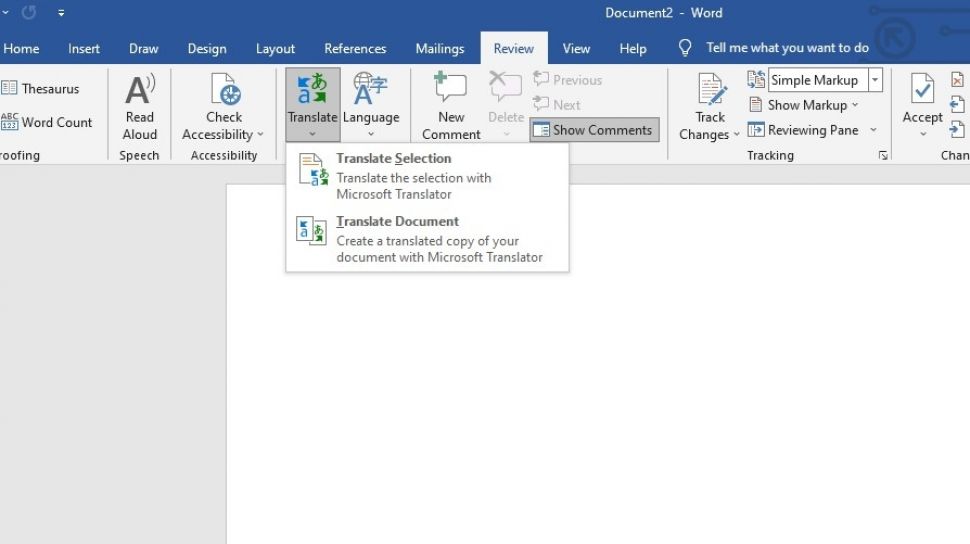The image size is (970, 544).
Task: Click the Next Change icon
Action: click(x=957, y=129)
